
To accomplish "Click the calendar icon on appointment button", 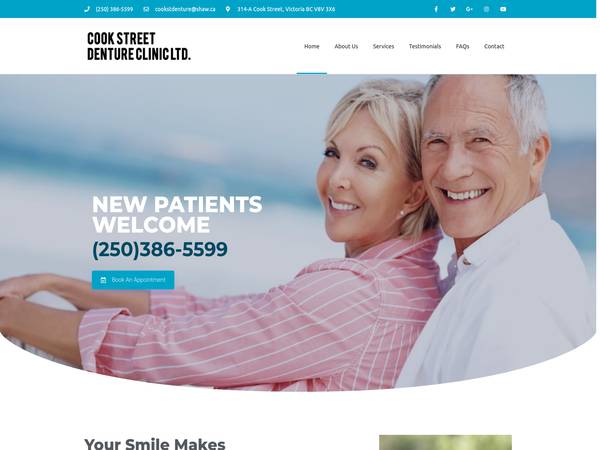I will click(103, 280).
